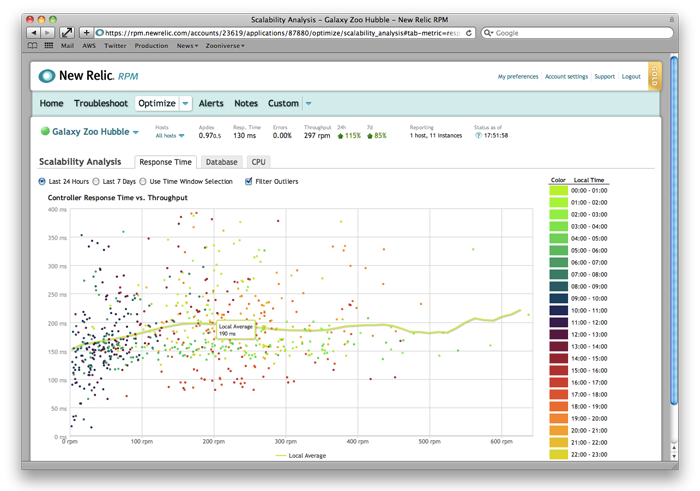Viewport: 700px width, 491px height.
Task: Open the Custom menu item
Action: click(283, 103)
